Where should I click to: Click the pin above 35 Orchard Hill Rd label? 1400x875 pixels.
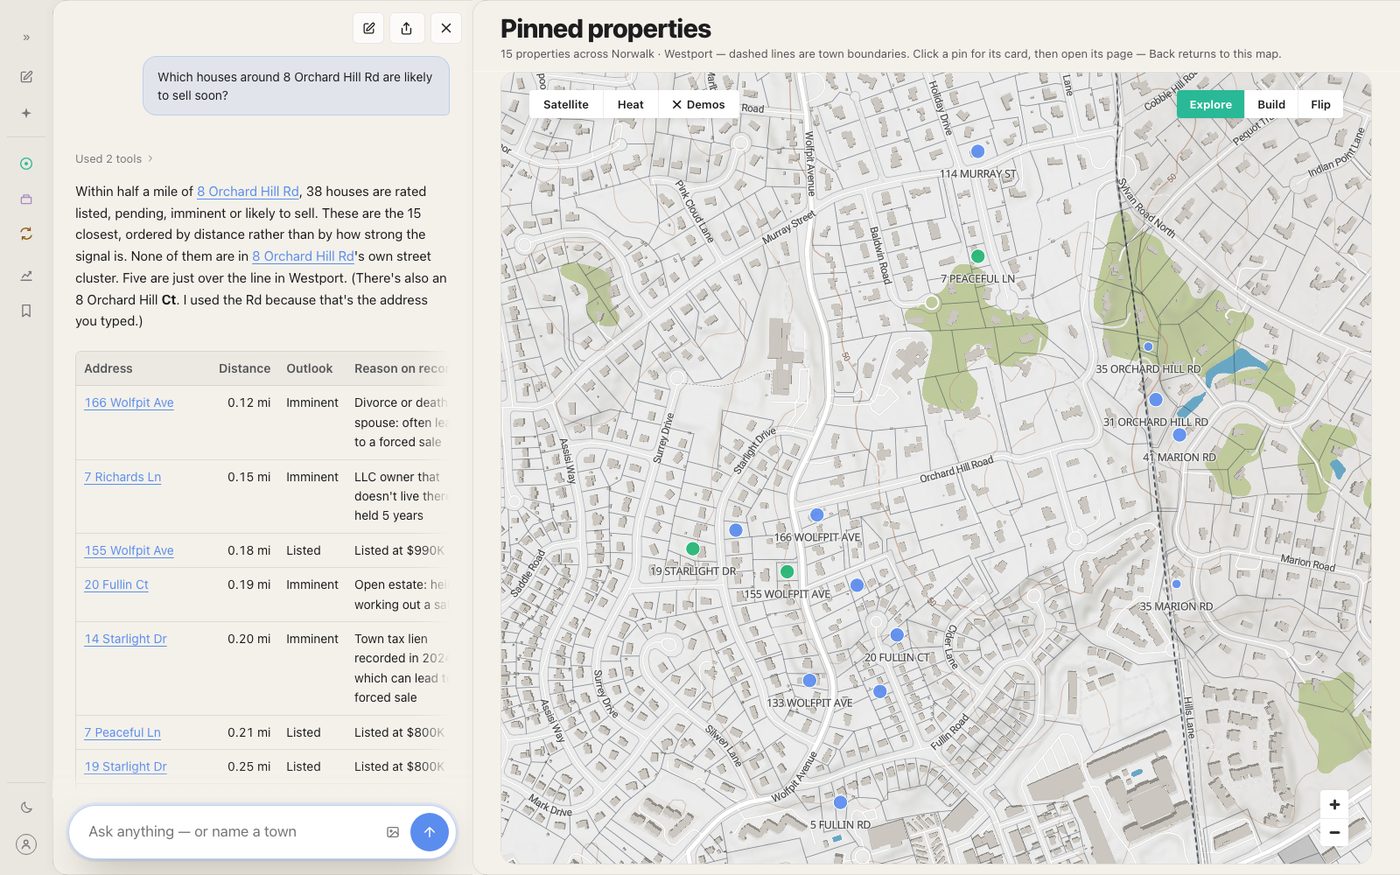click(x=1148, y=347)
